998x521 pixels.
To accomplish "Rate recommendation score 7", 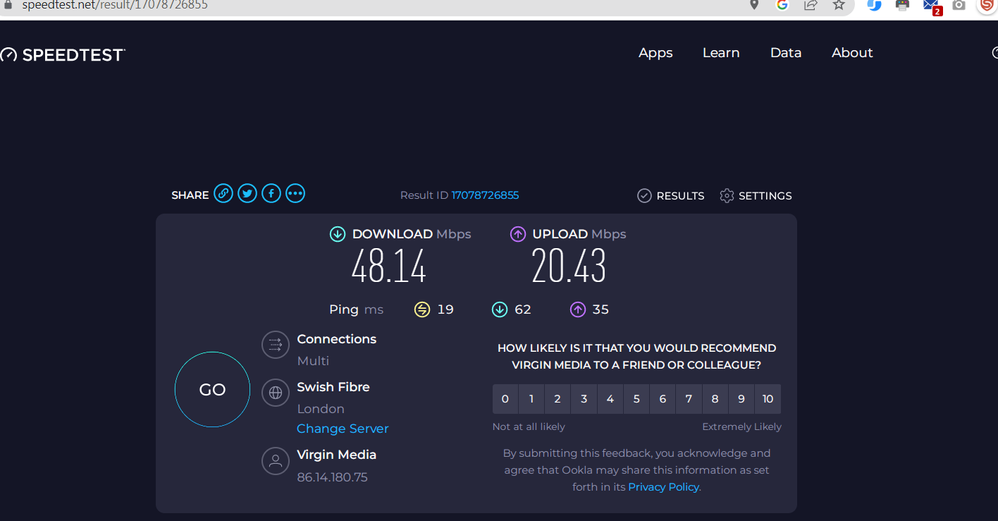I will pos(689,399).
